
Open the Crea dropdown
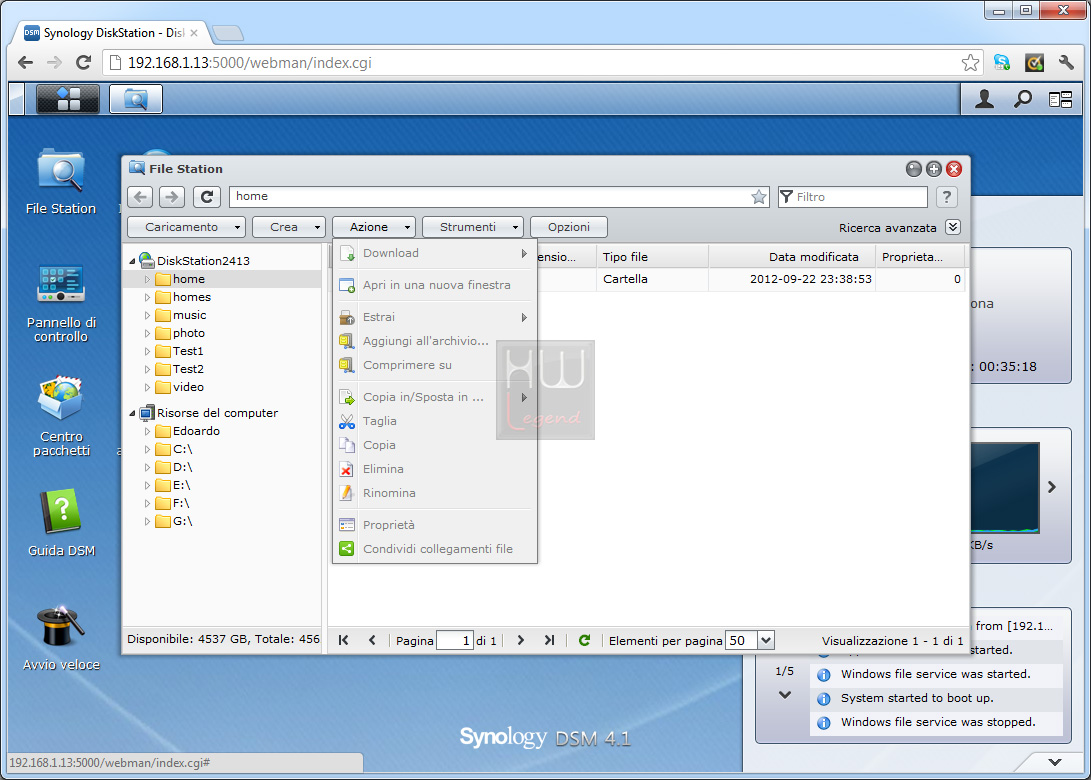tap(289, 227)
